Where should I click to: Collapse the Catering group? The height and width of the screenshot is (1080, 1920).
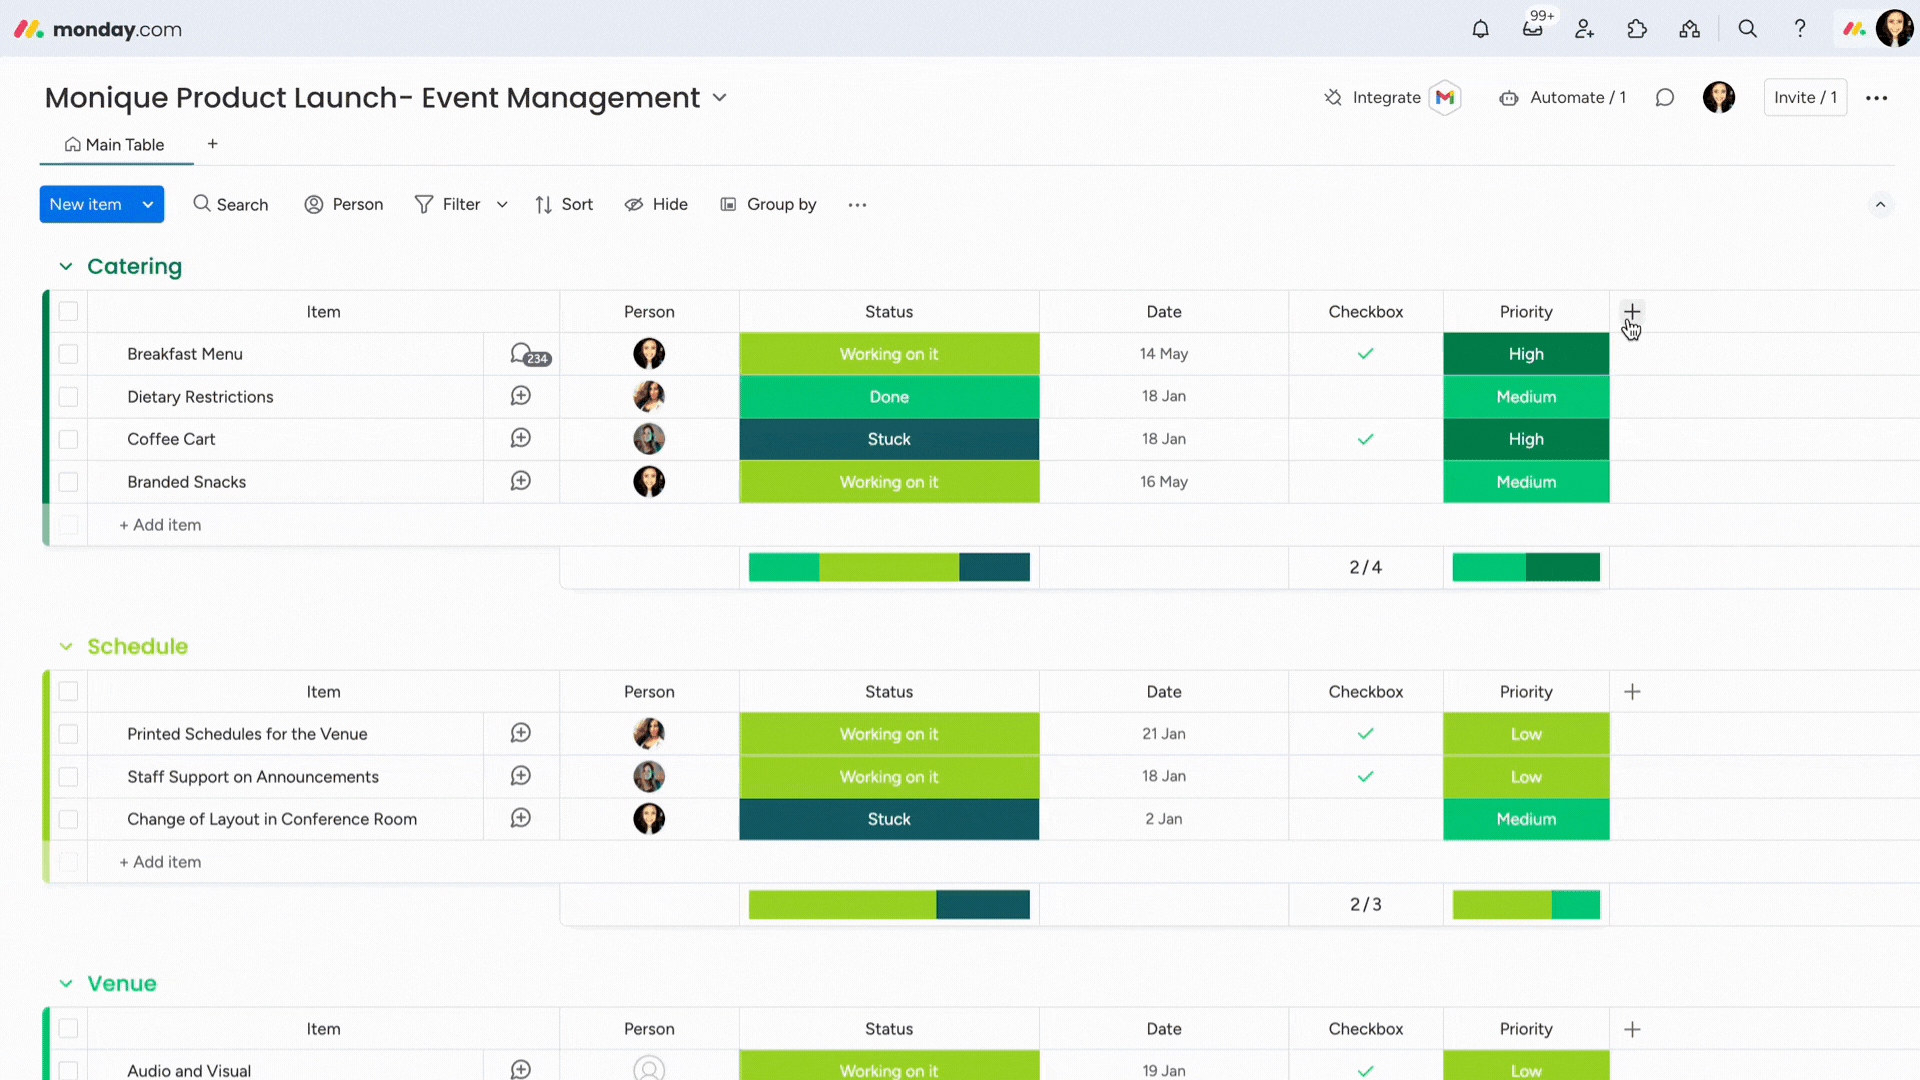[66, 266]
